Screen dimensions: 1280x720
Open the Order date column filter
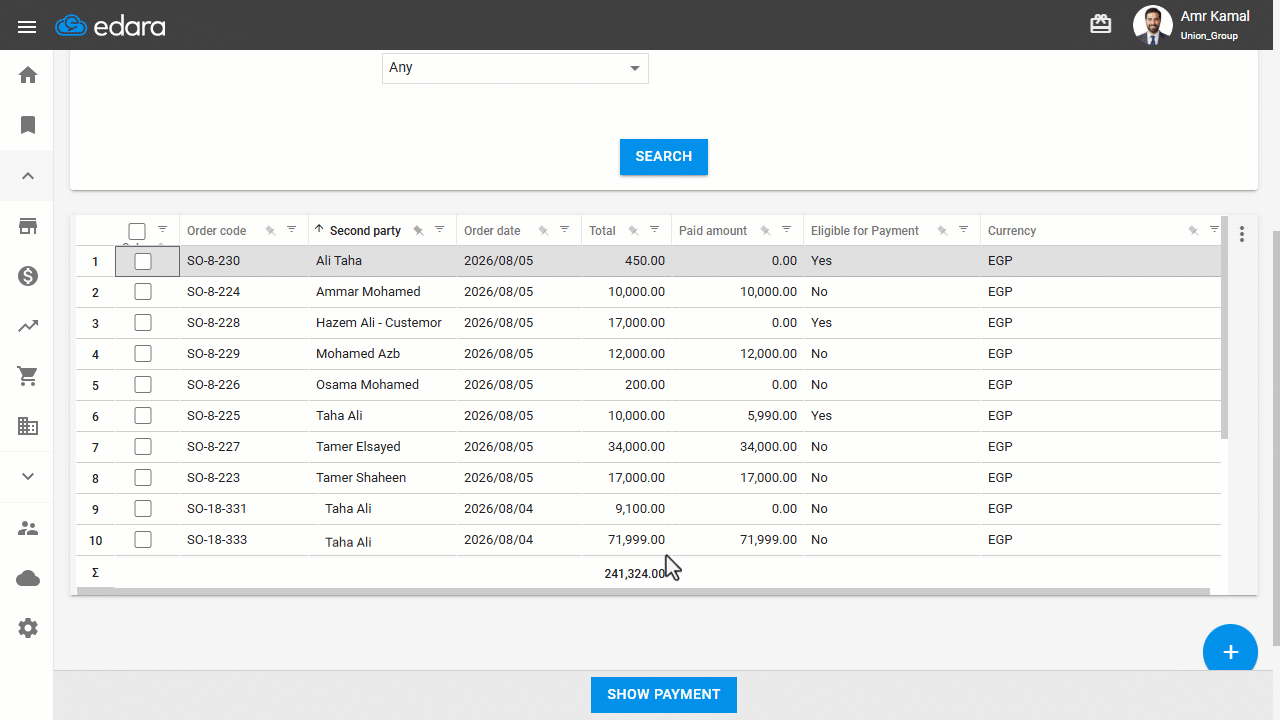click(x=565, y=229)
